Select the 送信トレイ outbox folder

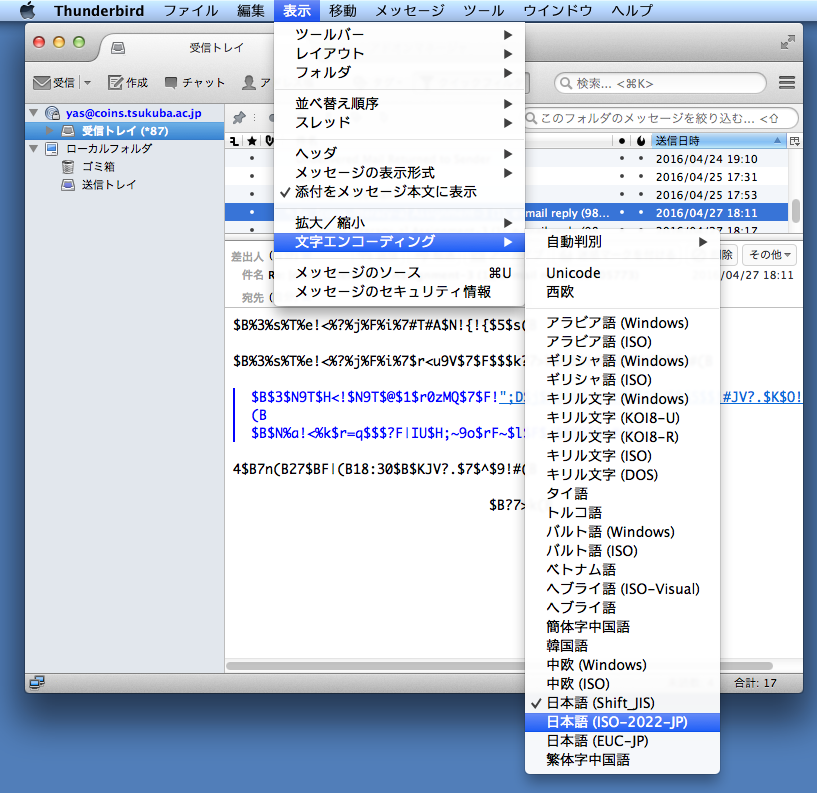[98, 184]
